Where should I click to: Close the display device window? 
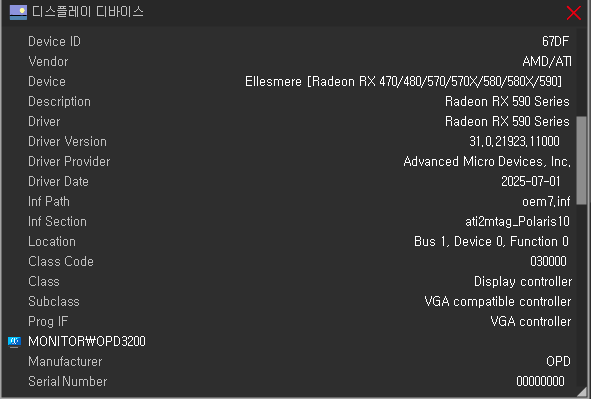point(573,12)
